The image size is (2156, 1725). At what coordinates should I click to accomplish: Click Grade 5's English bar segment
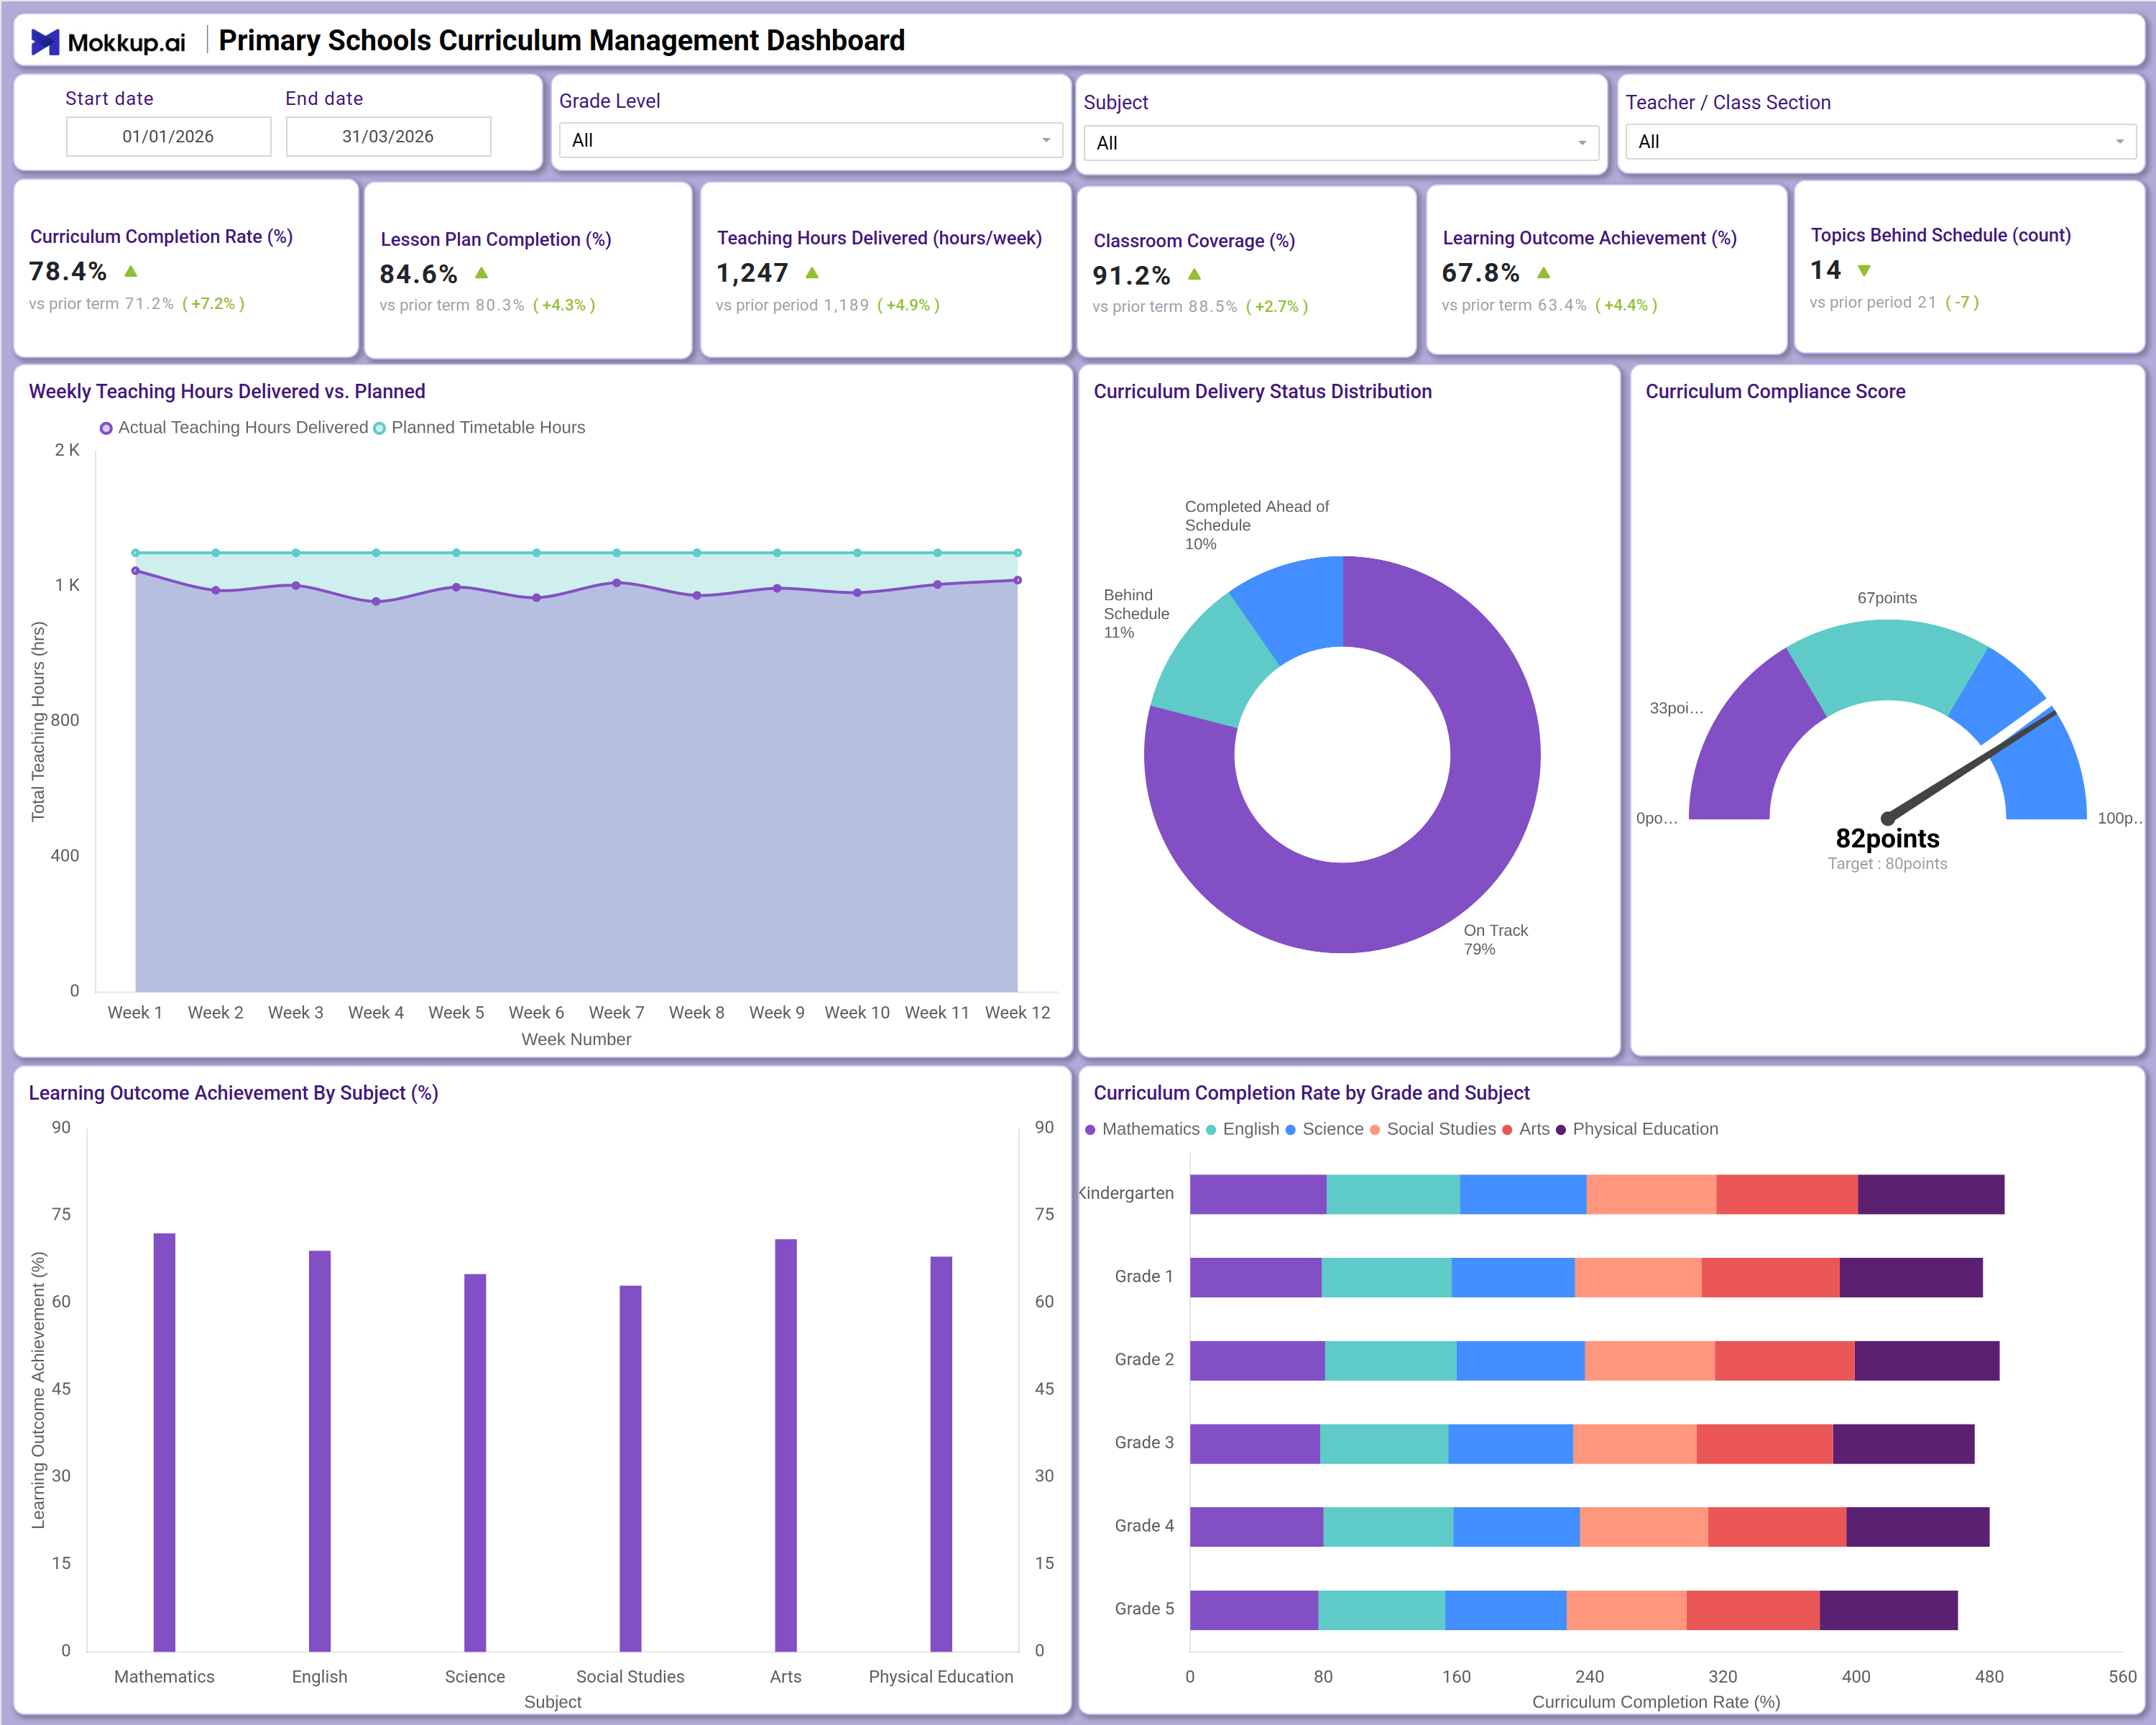click(x=1382, y=1610)
